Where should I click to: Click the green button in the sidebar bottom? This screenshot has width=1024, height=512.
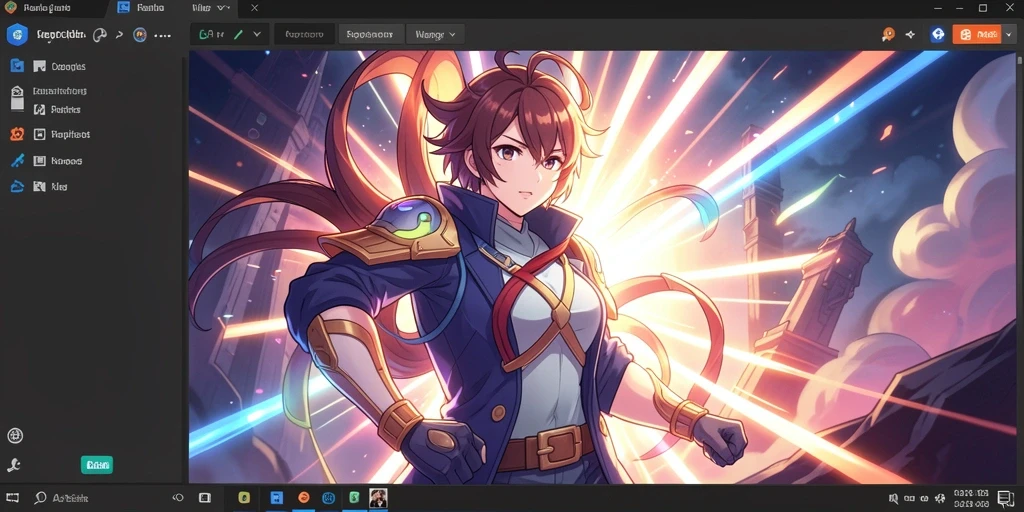click(97, 465)
